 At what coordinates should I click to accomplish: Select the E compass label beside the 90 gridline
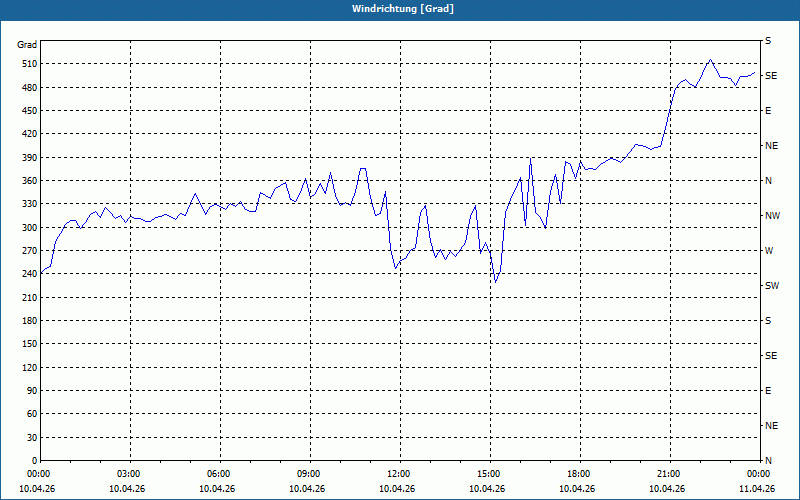[768, 391]
